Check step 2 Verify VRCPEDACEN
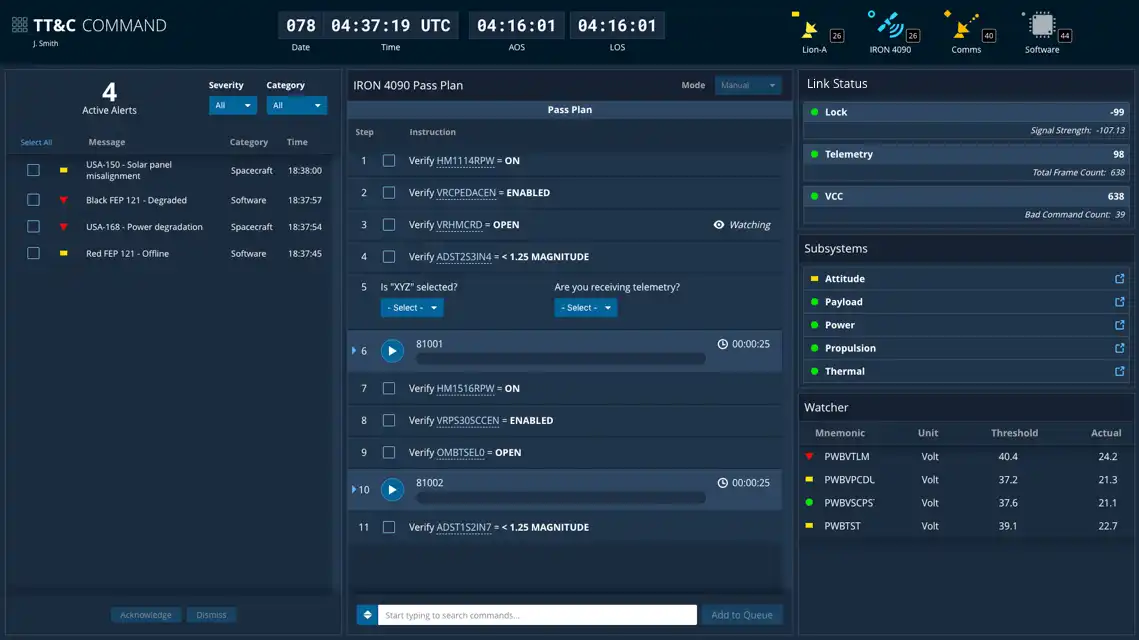Viewport: 1139px width, 640px height. (x=389, y=193)
